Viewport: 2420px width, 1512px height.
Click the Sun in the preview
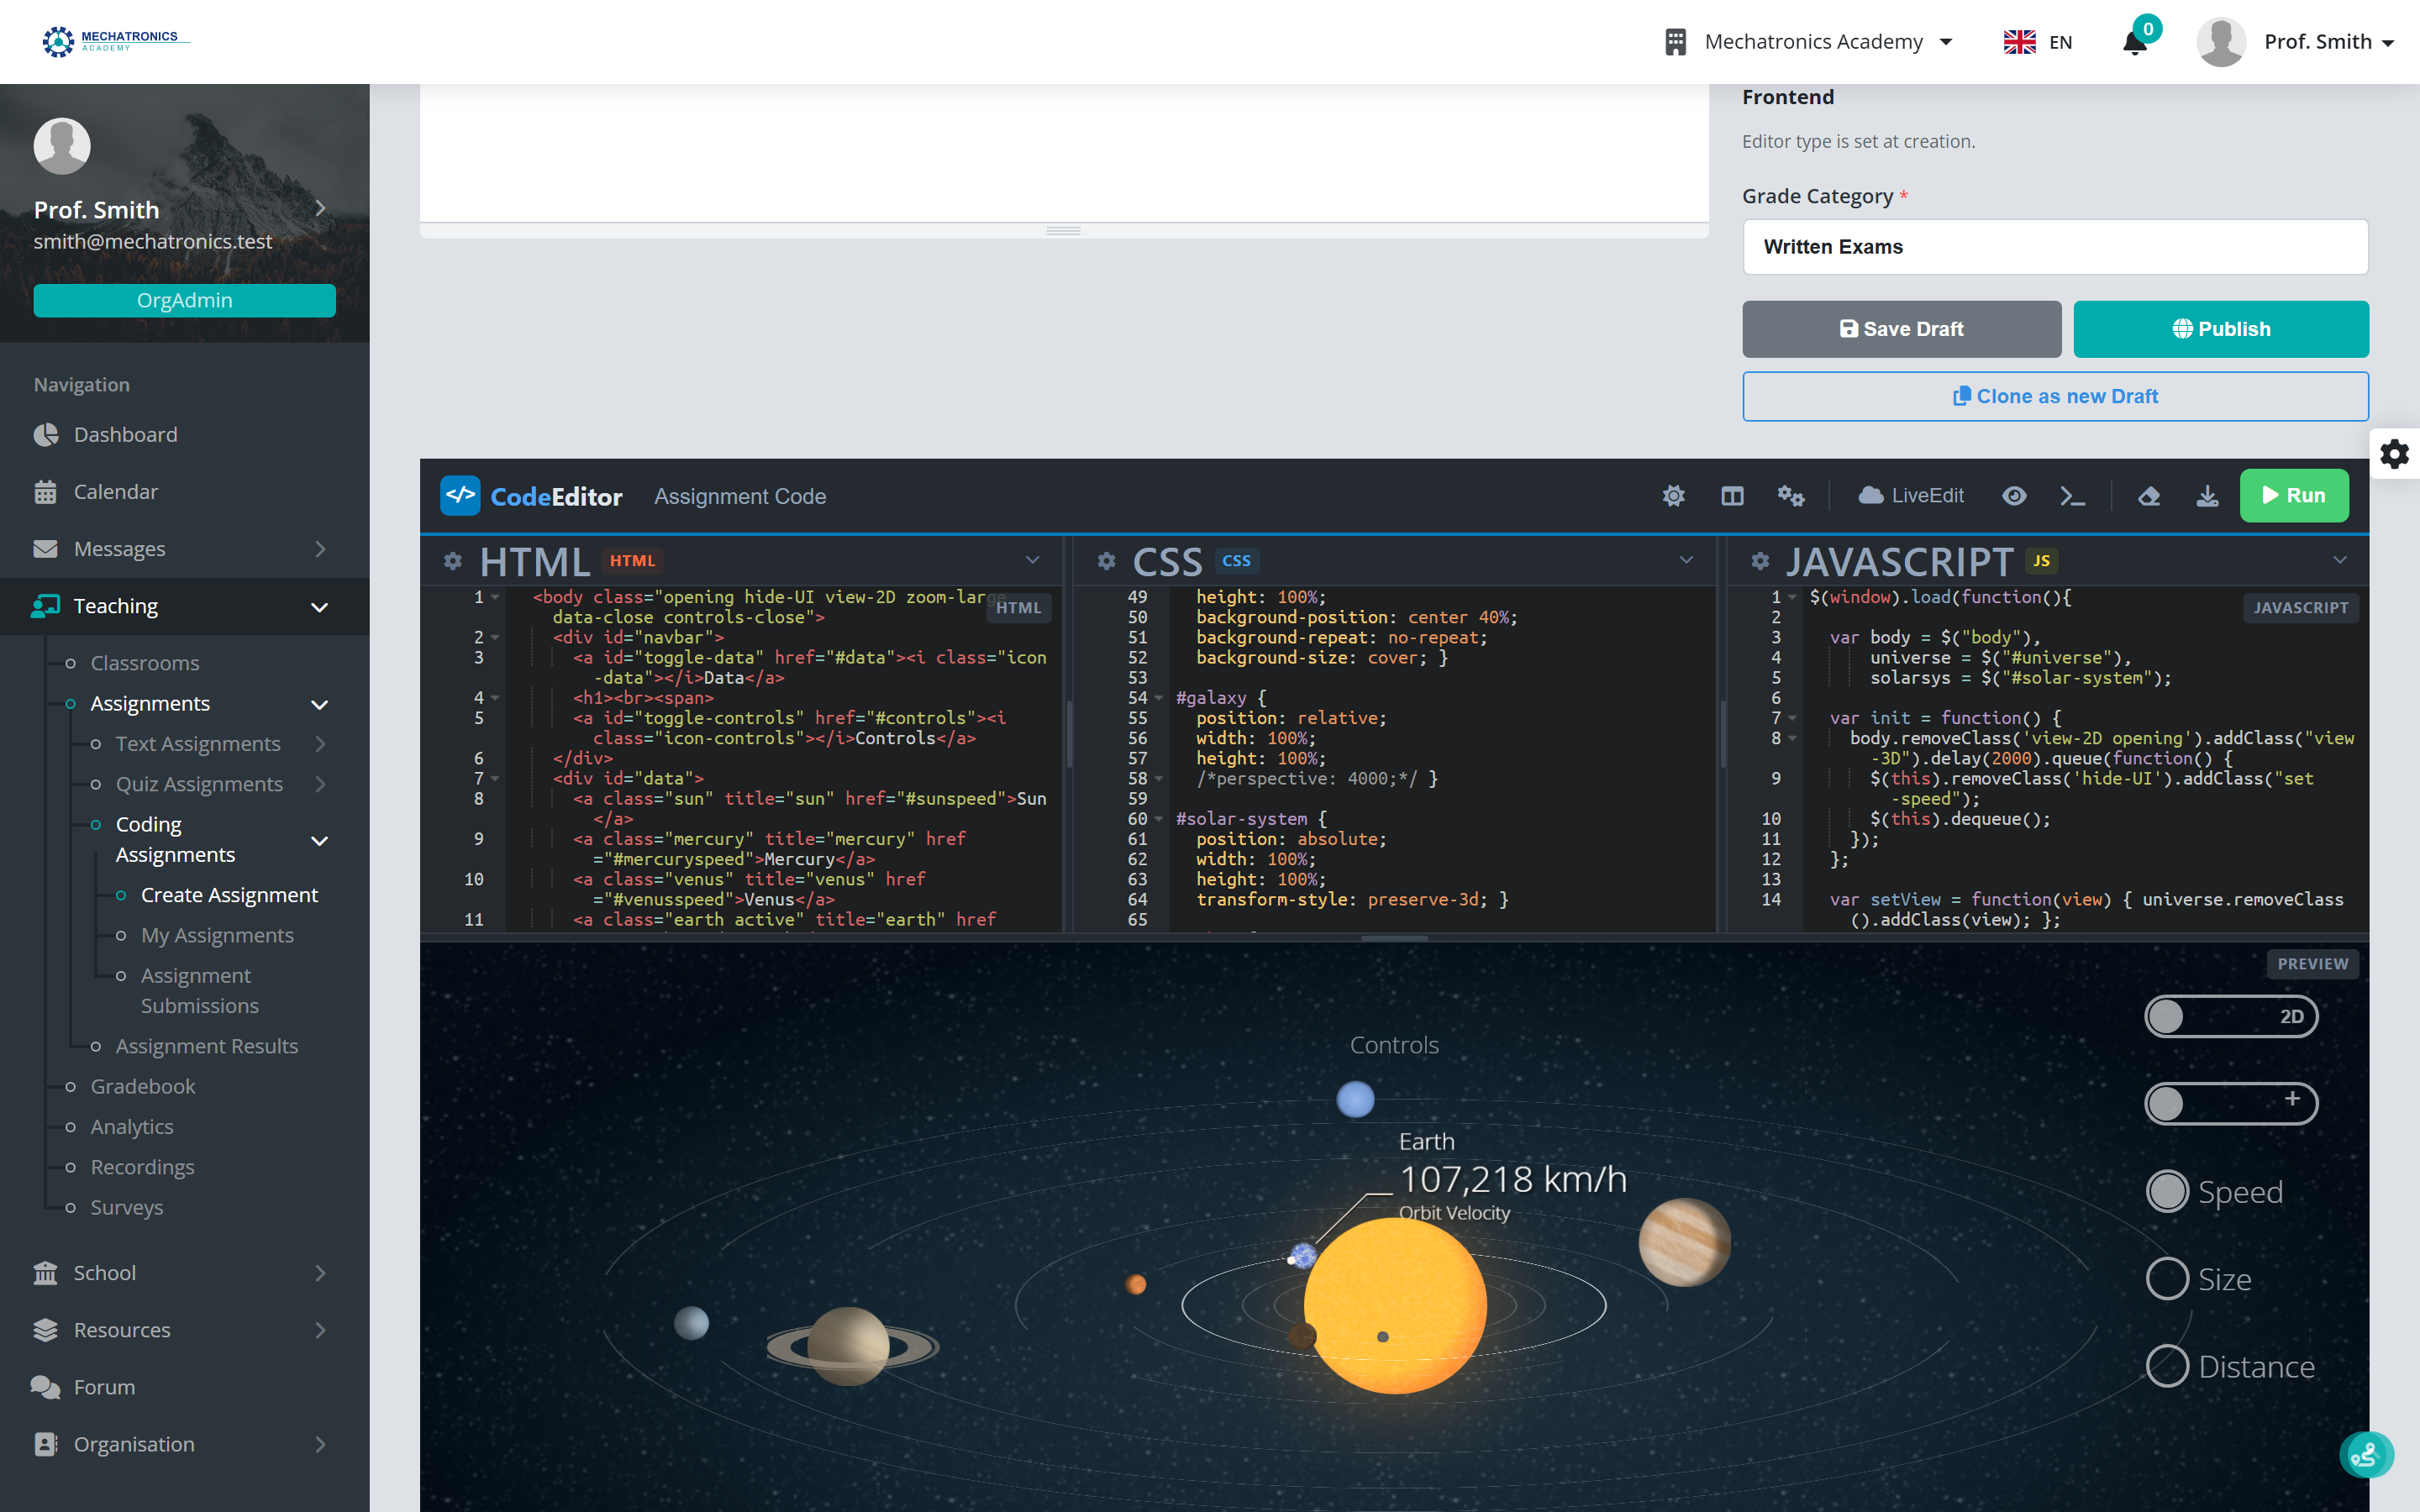(1395, 1305)
